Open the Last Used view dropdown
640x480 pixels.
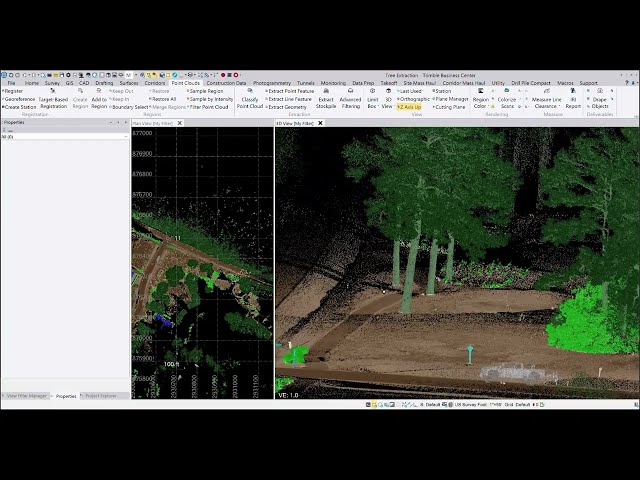click(x=410, y=91)
